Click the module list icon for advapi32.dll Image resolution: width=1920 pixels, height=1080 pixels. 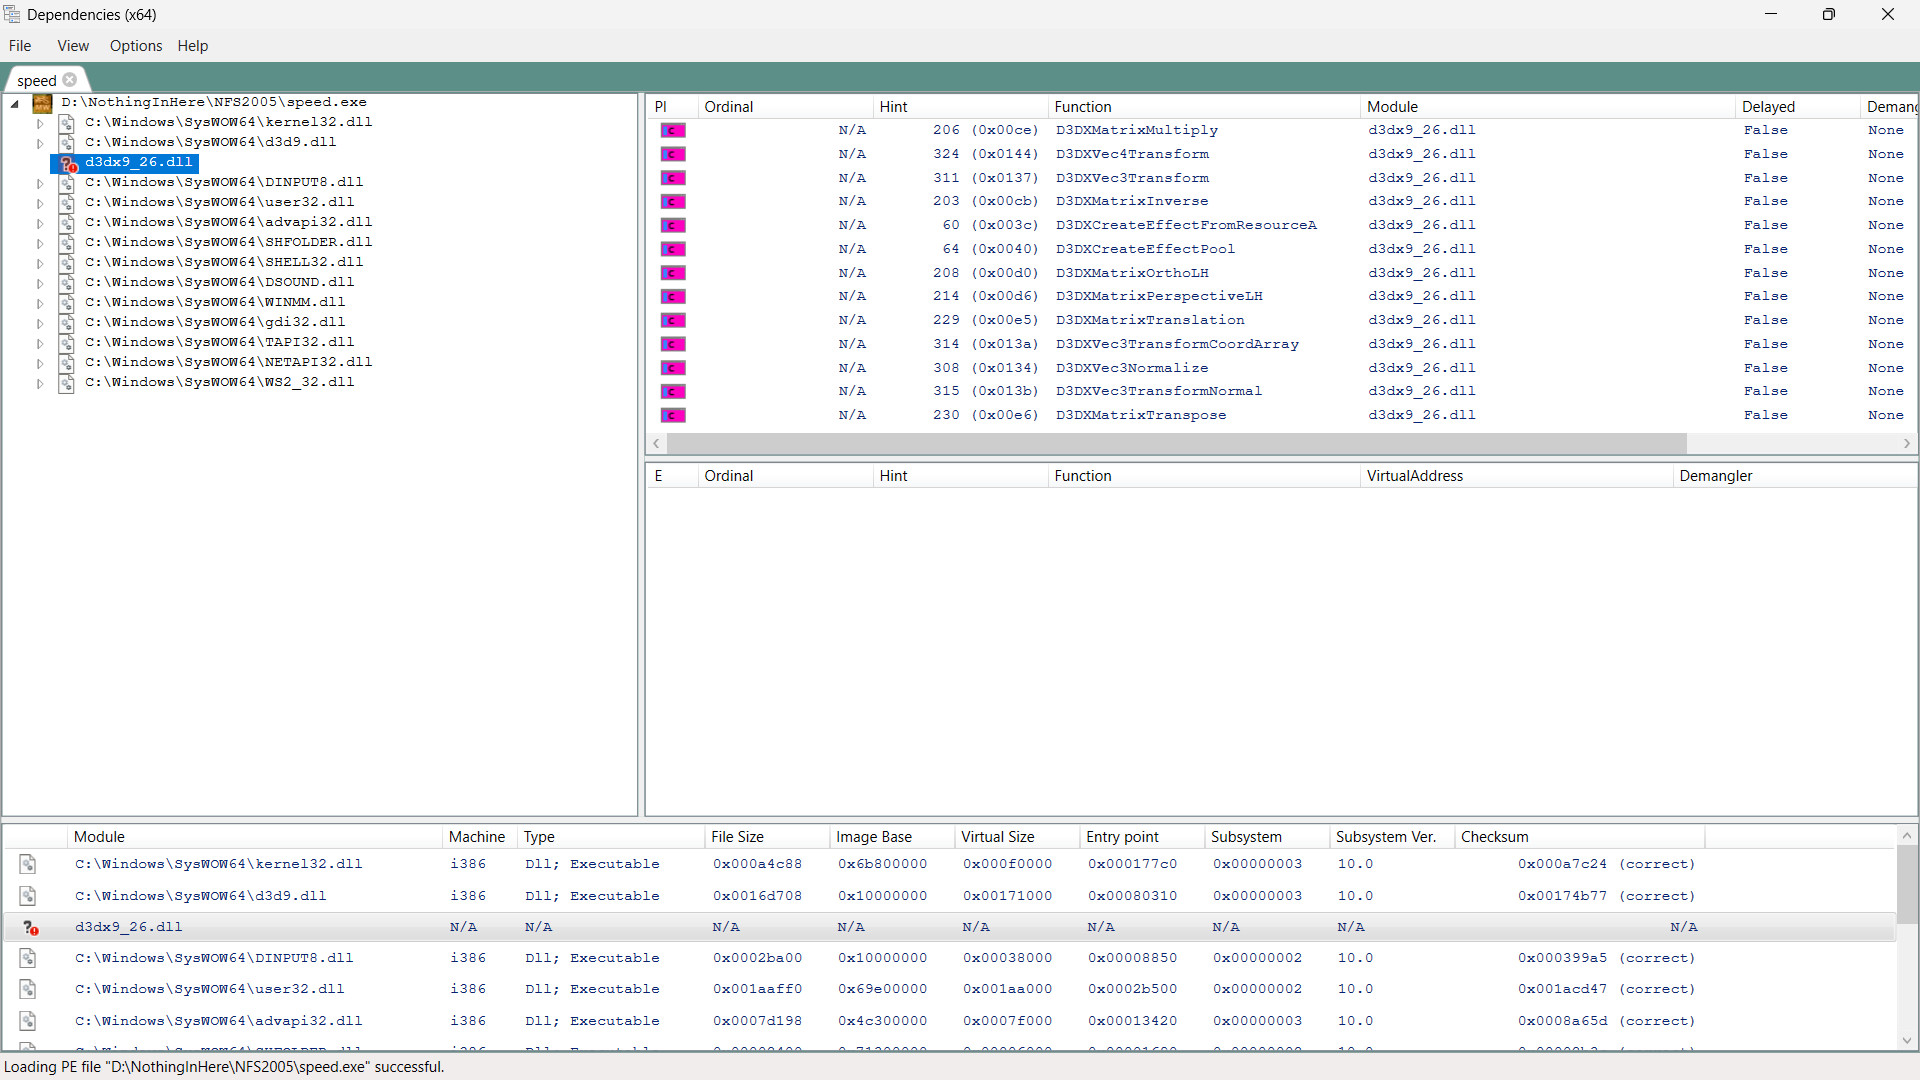coord(28,1021)
